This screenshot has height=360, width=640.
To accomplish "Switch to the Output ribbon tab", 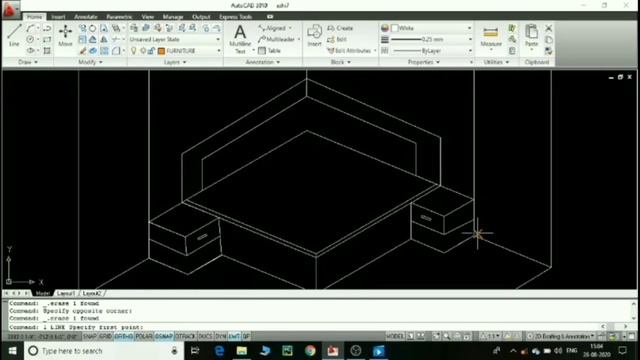I will tap(201, 17).
